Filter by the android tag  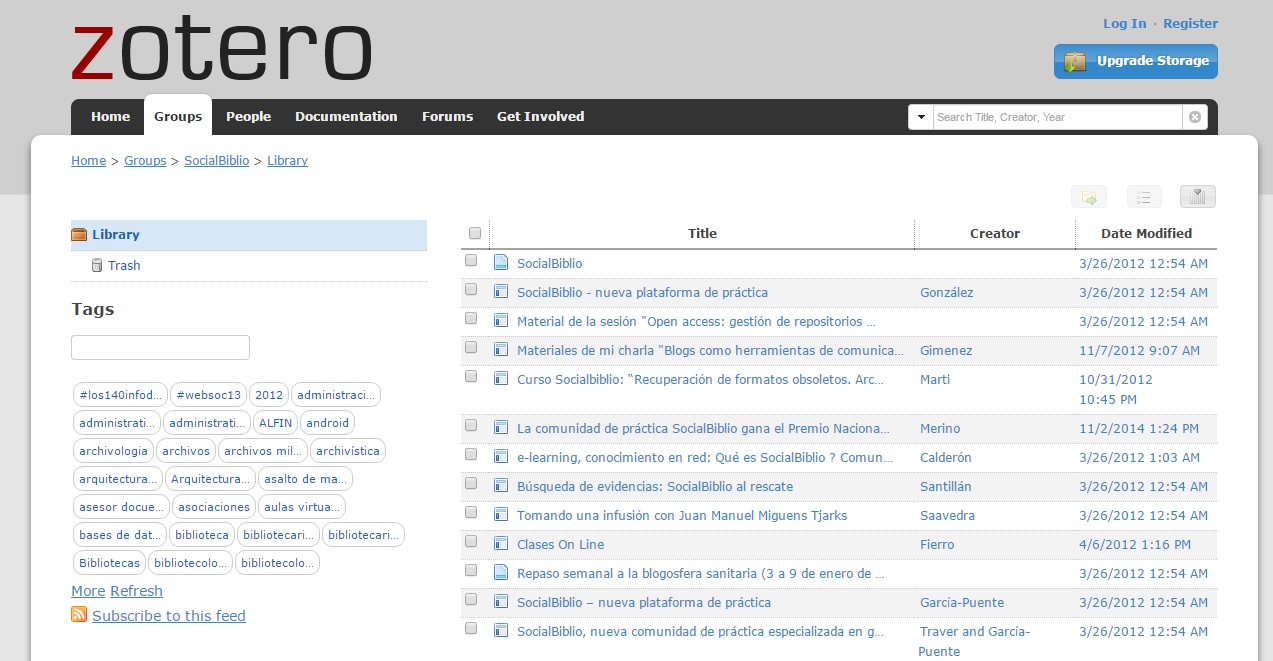click(327, 423)
